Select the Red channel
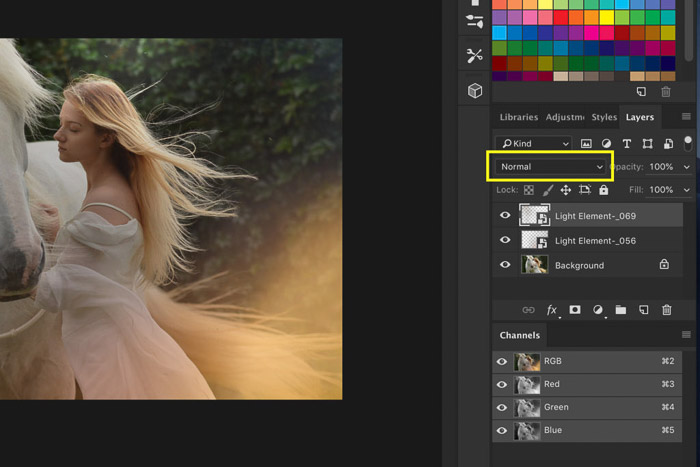 pyautogui.click(x=587, y=384)
